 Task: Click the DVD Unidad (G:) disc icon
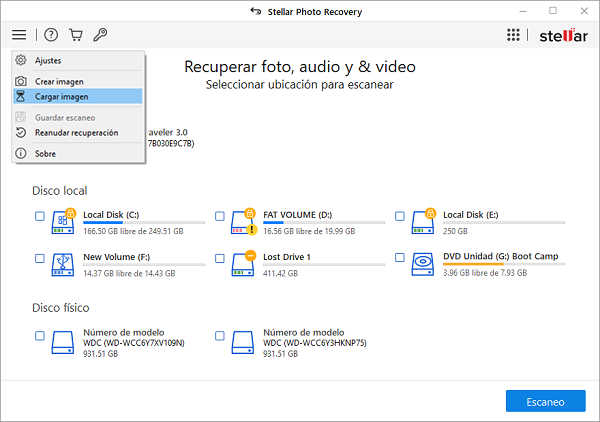(x=423, y=264)
